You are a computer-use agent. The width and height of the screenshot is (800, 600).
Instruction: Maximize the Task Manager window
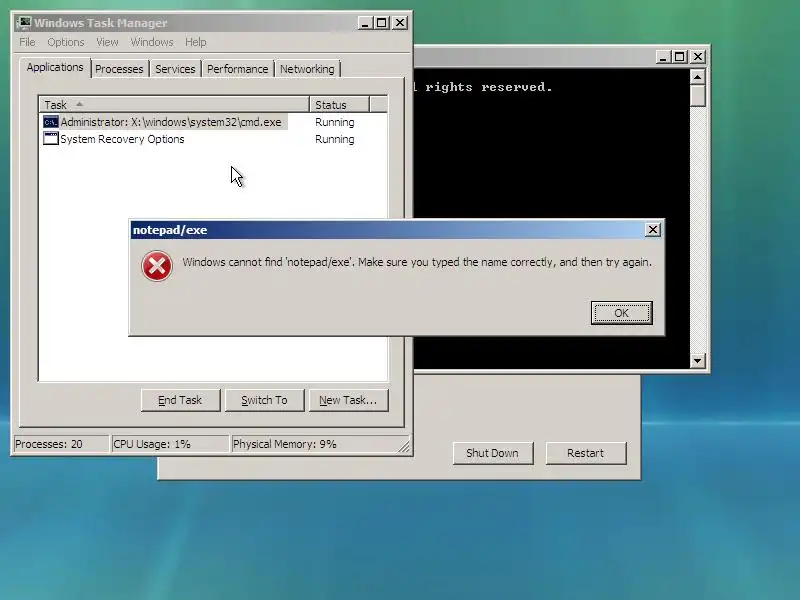coord(382,23)
